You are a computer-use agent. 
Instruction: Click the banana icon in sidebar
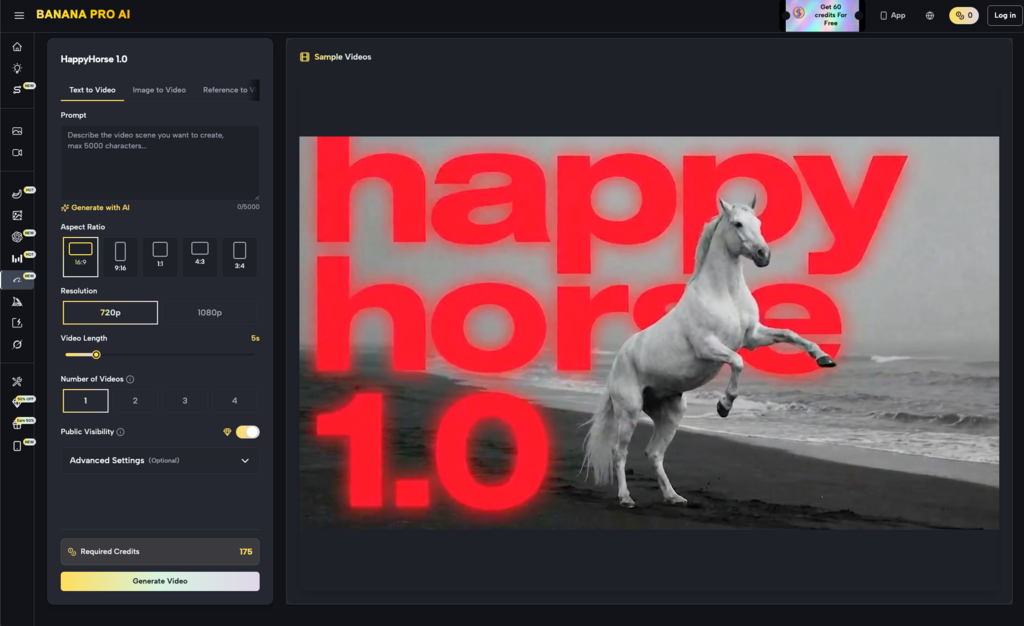[x=17, y=194]
